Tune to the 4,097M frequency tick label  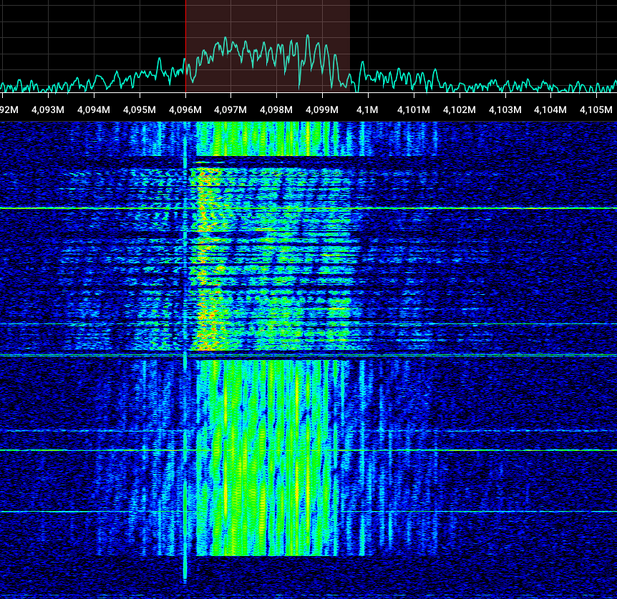tap(230, 110)
